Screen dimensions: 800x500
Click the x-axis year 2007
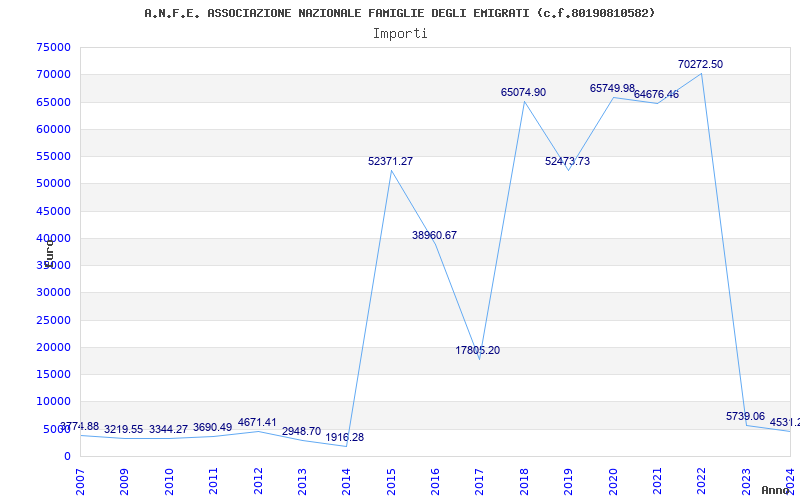click(80, 481)
